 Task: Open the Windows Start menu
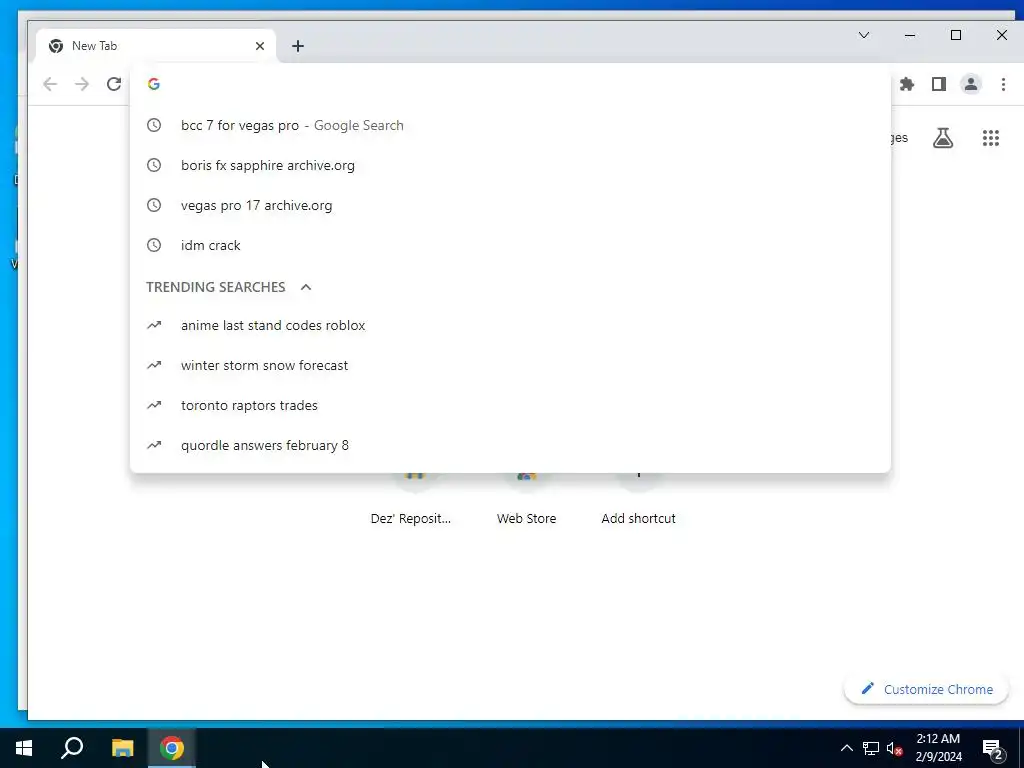tap(24, 748)
